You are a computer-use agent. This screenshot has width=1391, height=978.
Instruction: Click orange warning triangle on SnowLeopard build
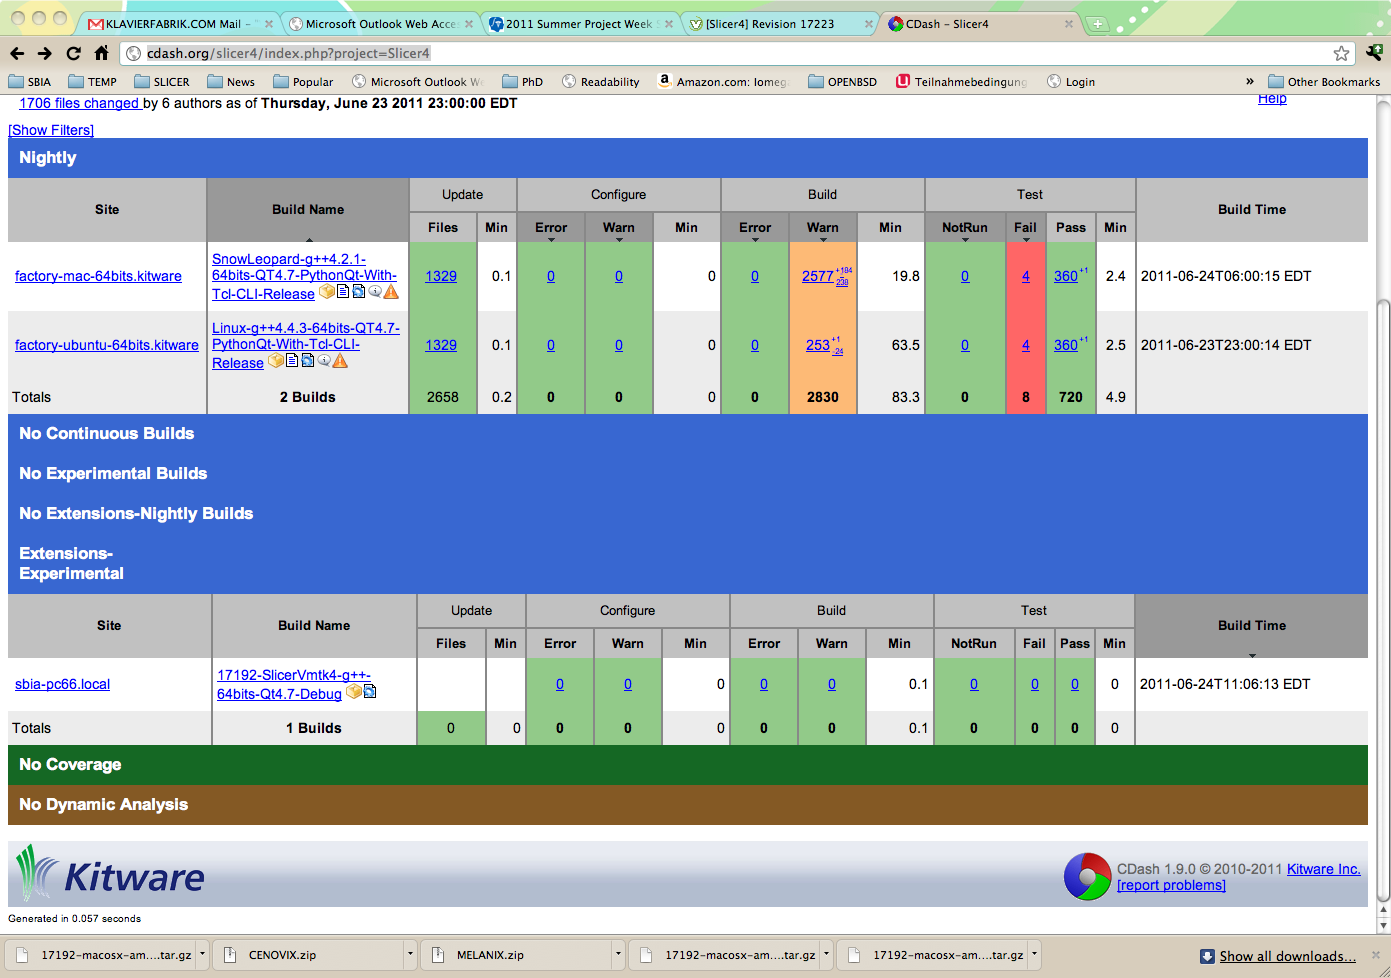tap(391, 292)
